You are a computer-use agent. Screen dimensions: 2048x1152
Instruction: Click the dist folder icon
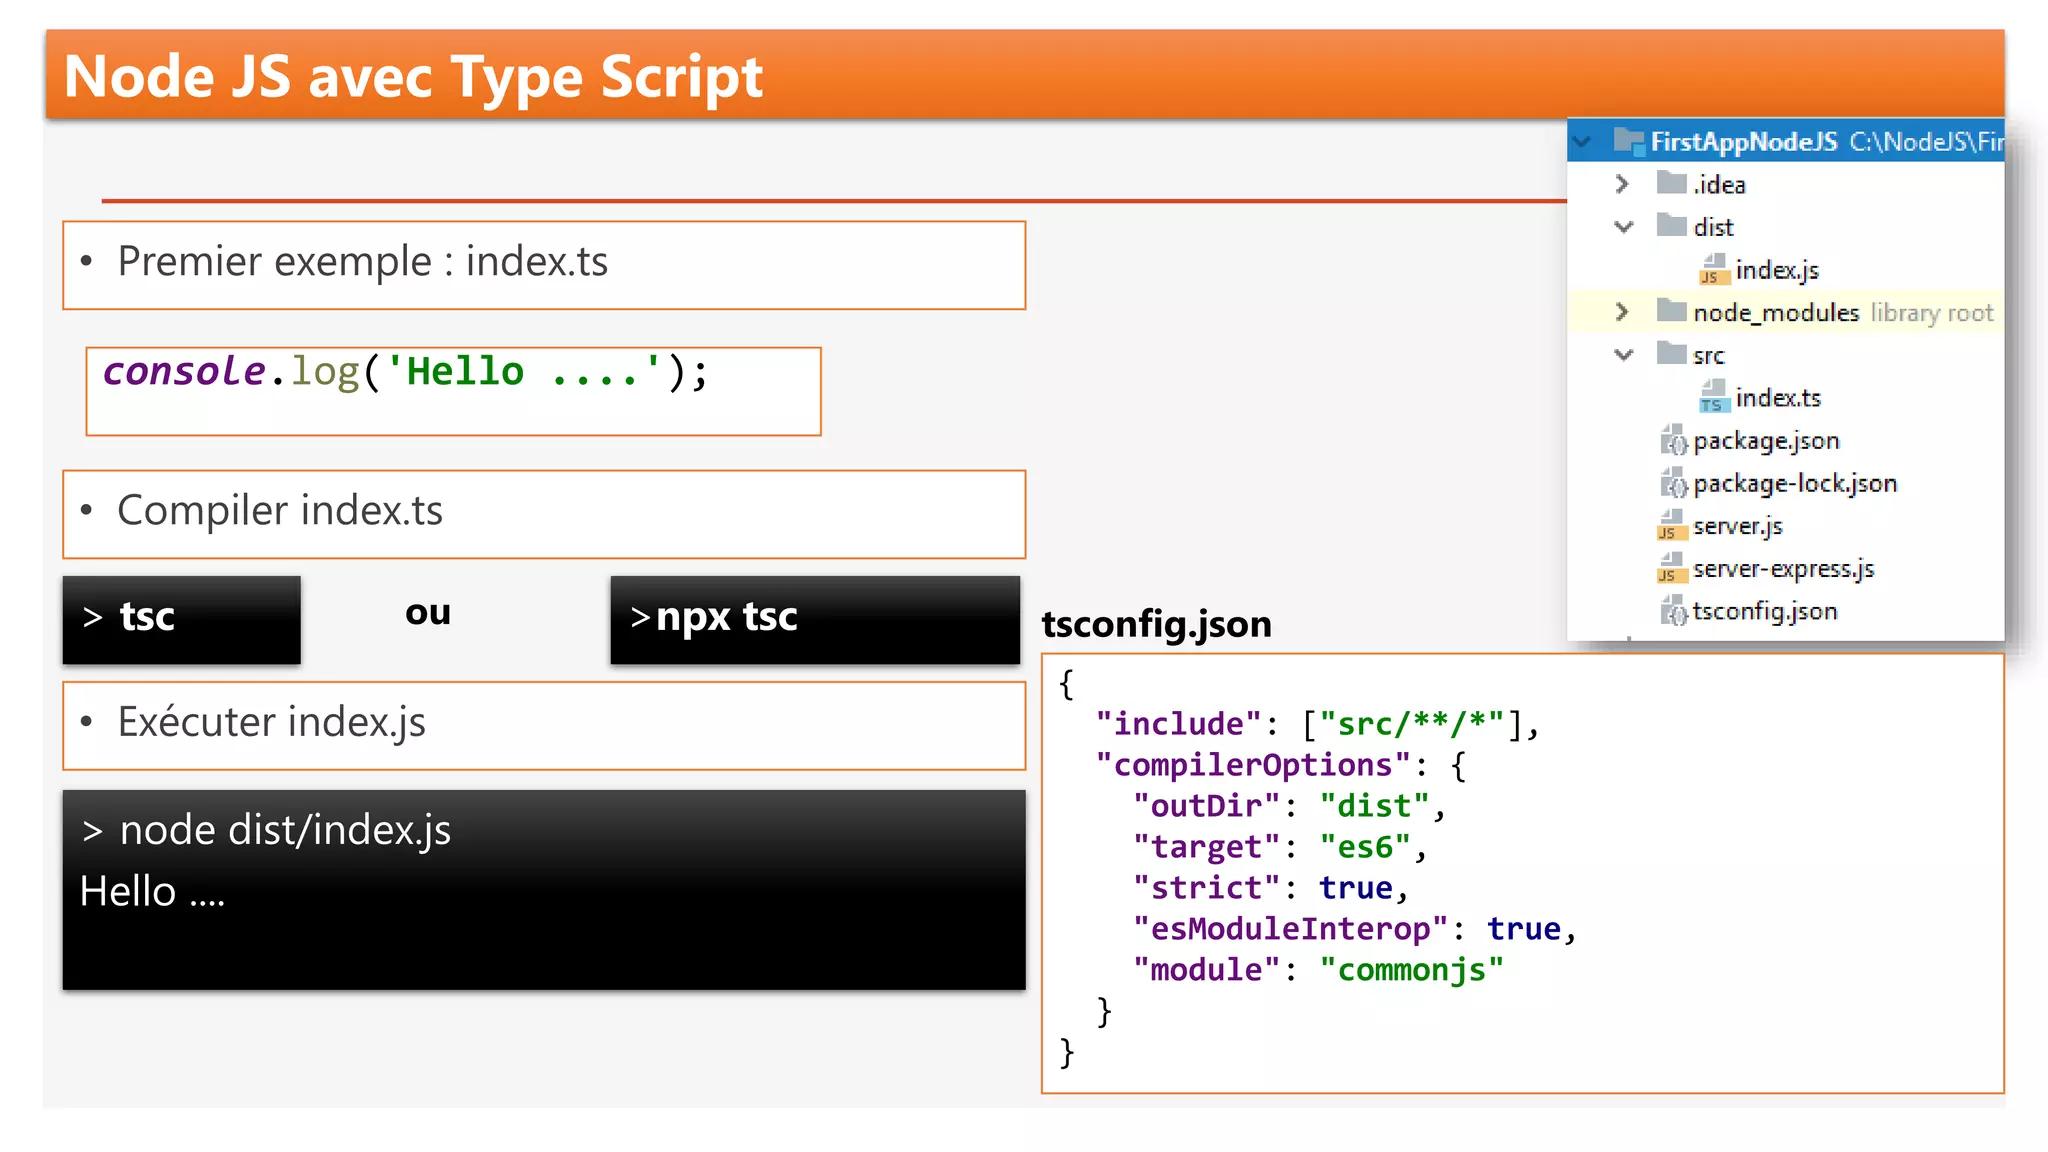pyautogui.click(x=1671, y=225)
